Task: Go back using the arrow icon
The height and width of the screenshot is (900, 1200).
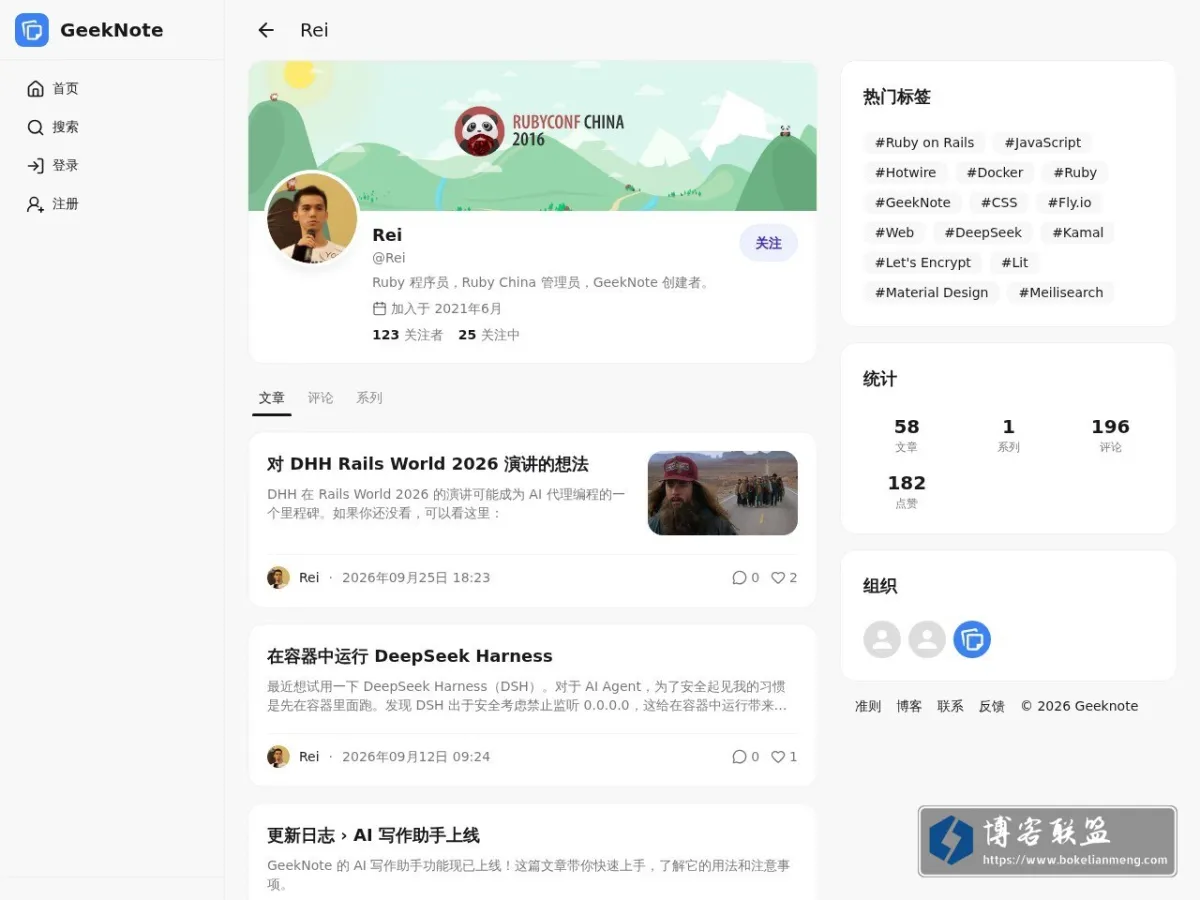Action: click(266, 30)
